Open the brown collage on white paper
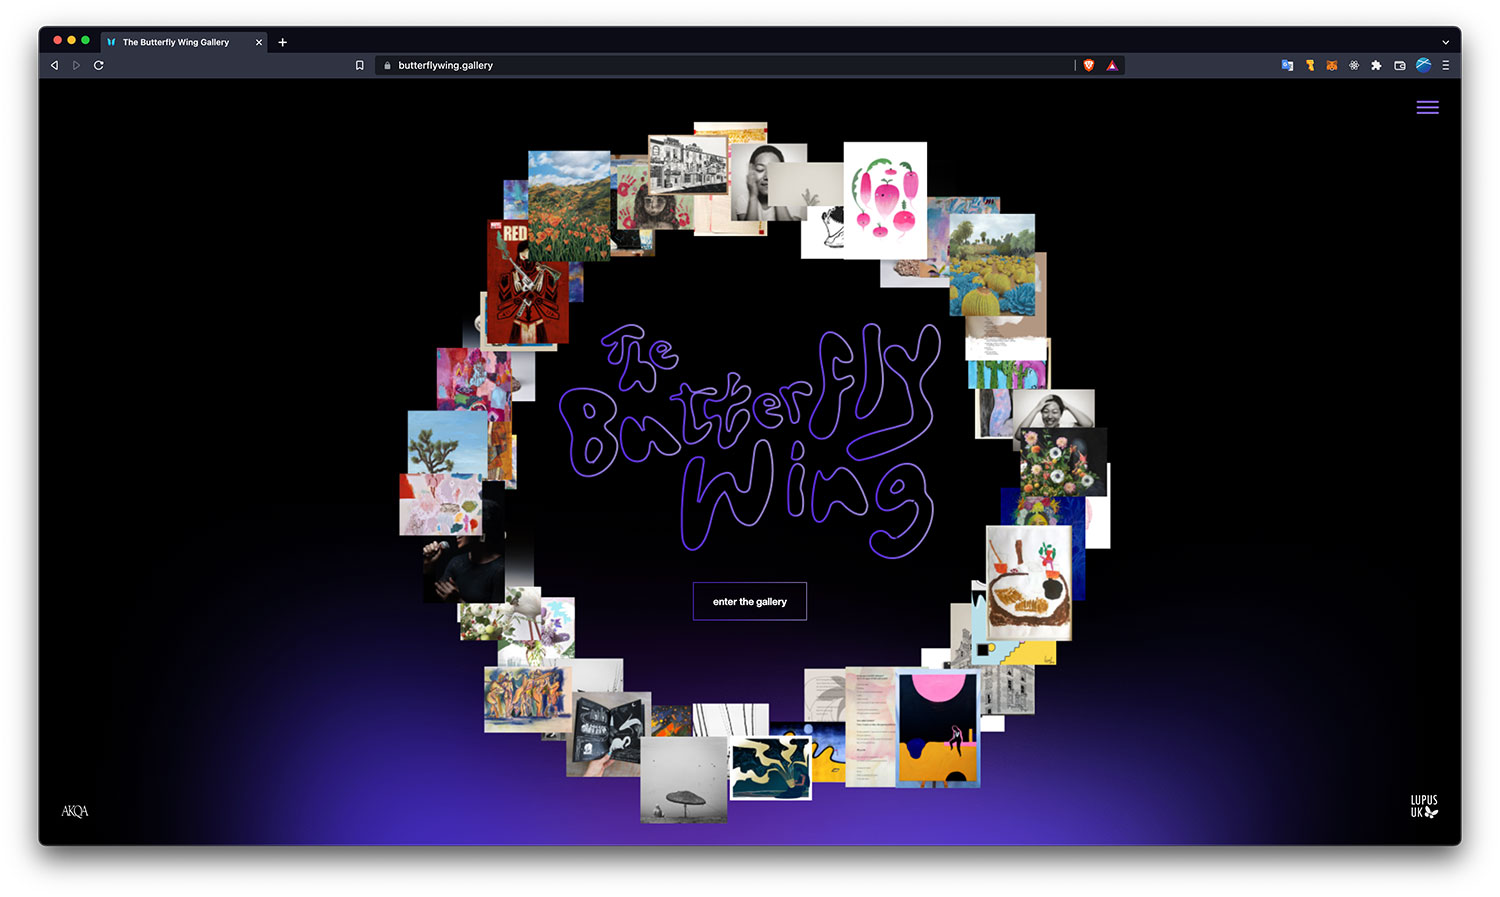This screenshot has width=1500, height=897. point(1029,583)
